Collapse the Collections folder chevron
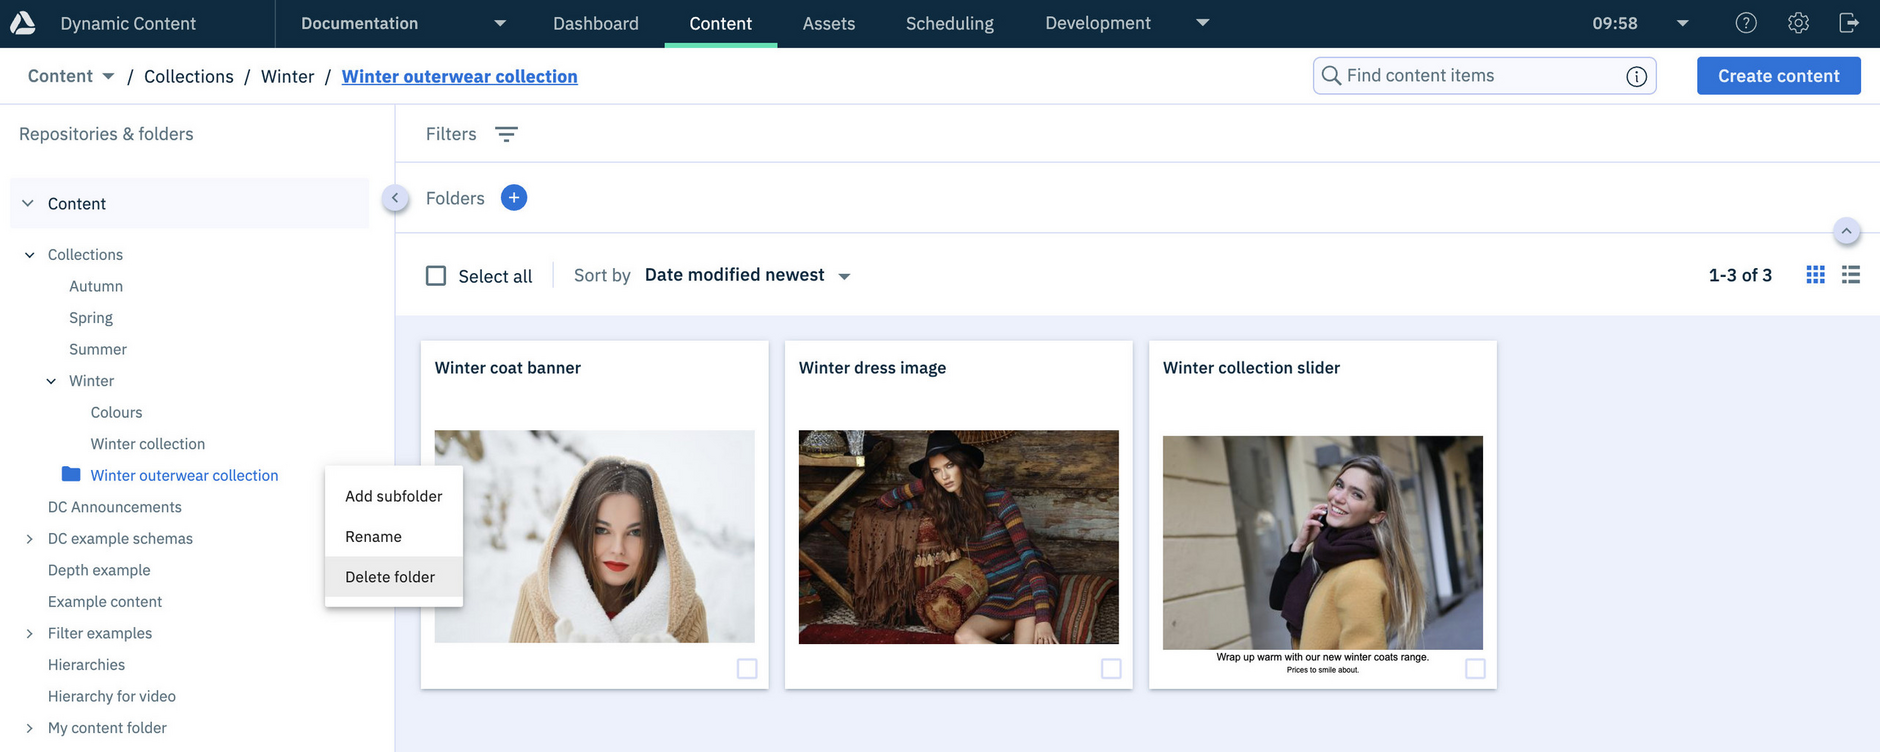The height and width of the screenshot is (752, 1880). [30, 255]
